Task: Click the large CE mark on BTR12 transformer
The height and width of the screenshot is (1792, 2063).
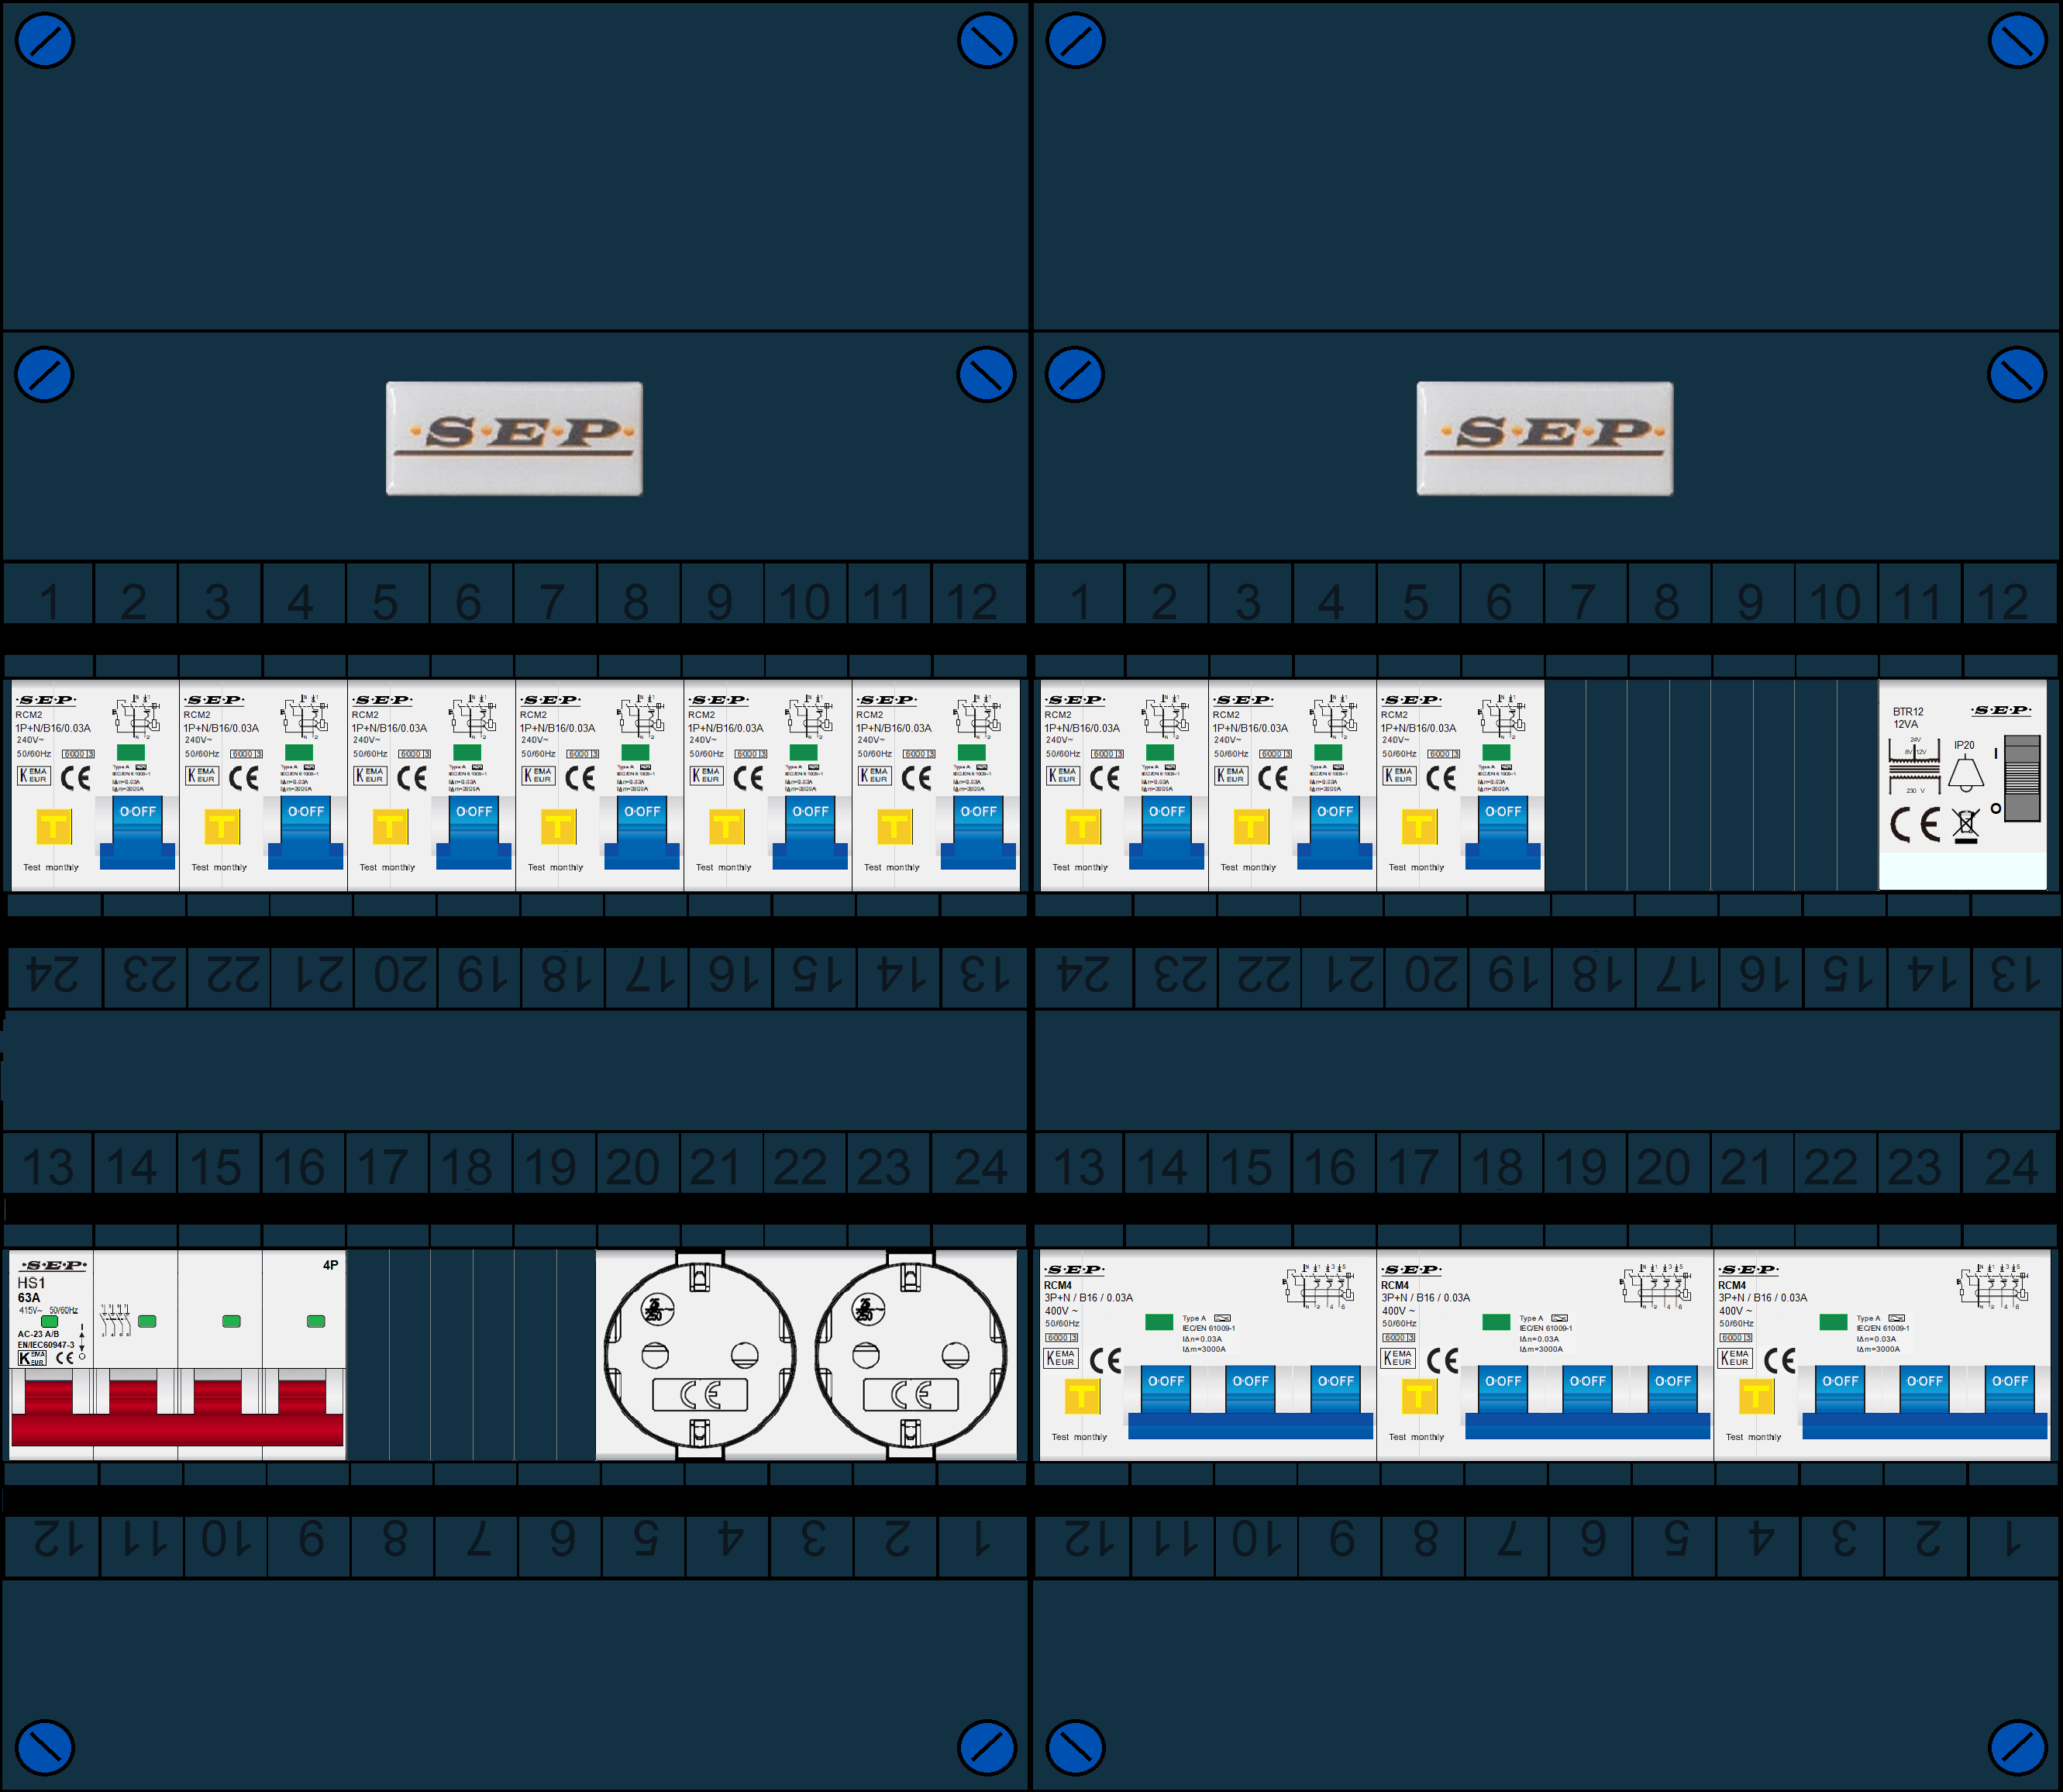Action: (x=1914, y=825)
